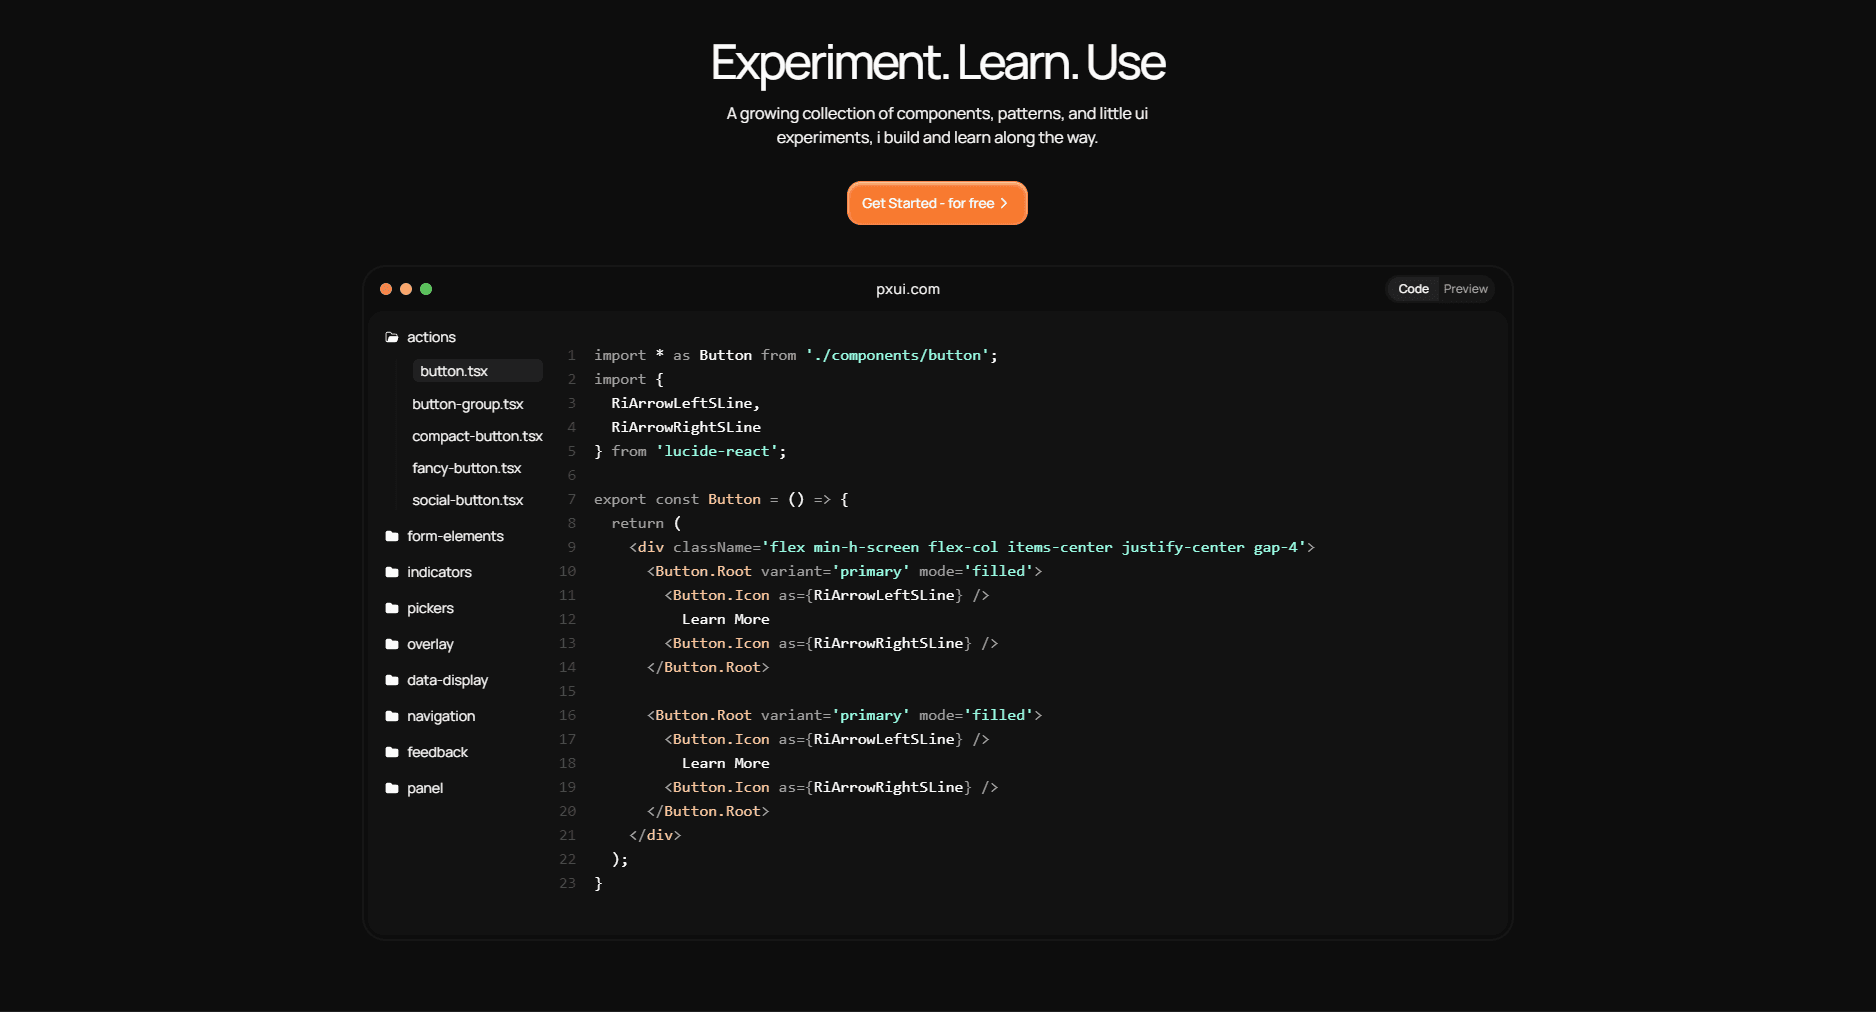Click the open folder icon beside actions
Viewport: 1876px width, 1012px height.
pyautogui.click(x=392, y=338)
